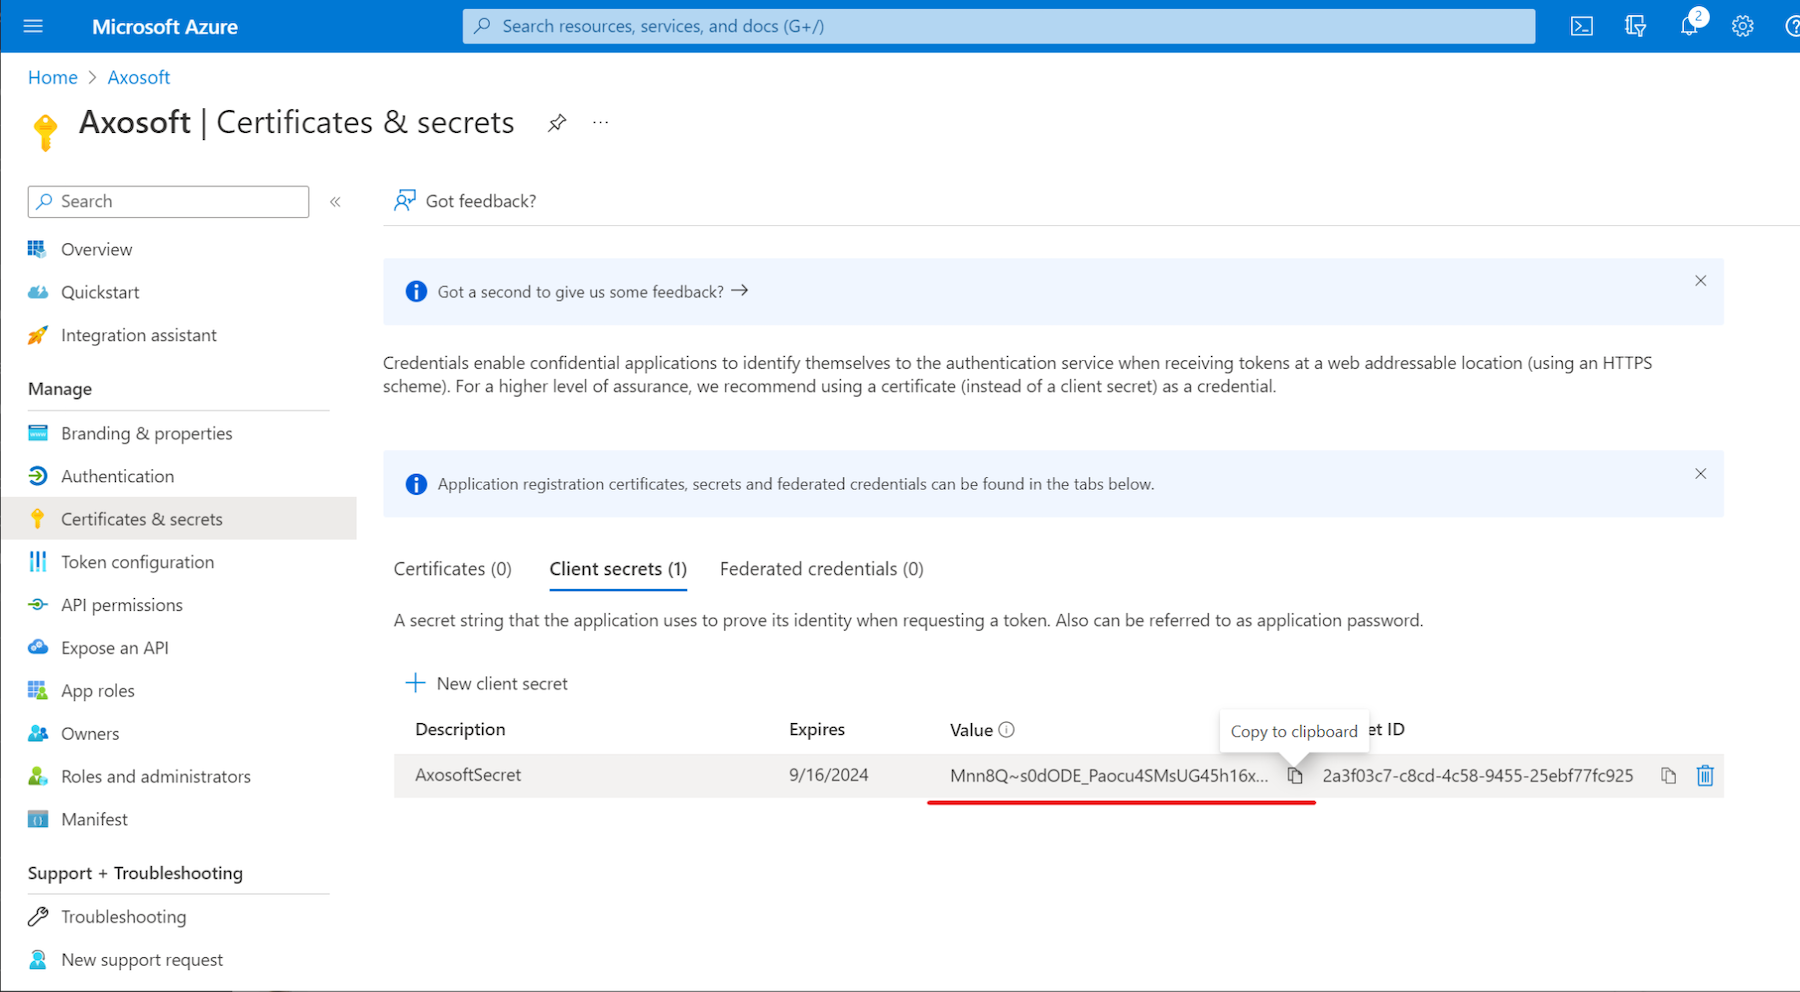Copy the client secret value to clipboard
The height and width of the screenshot is (992, 1800).
[x=1295, y=776]
